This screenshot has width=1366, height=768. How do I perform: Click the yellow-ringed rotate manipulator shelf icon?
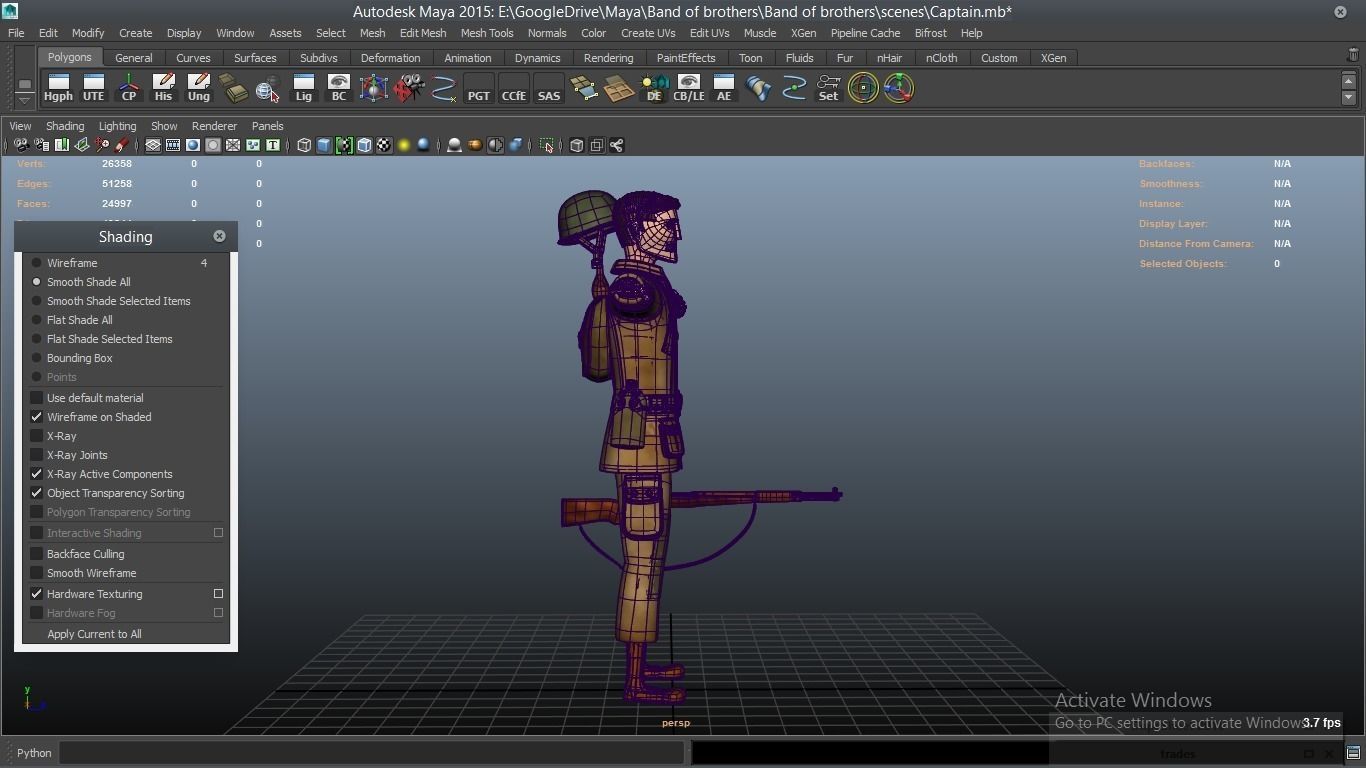tap(863, 88)
